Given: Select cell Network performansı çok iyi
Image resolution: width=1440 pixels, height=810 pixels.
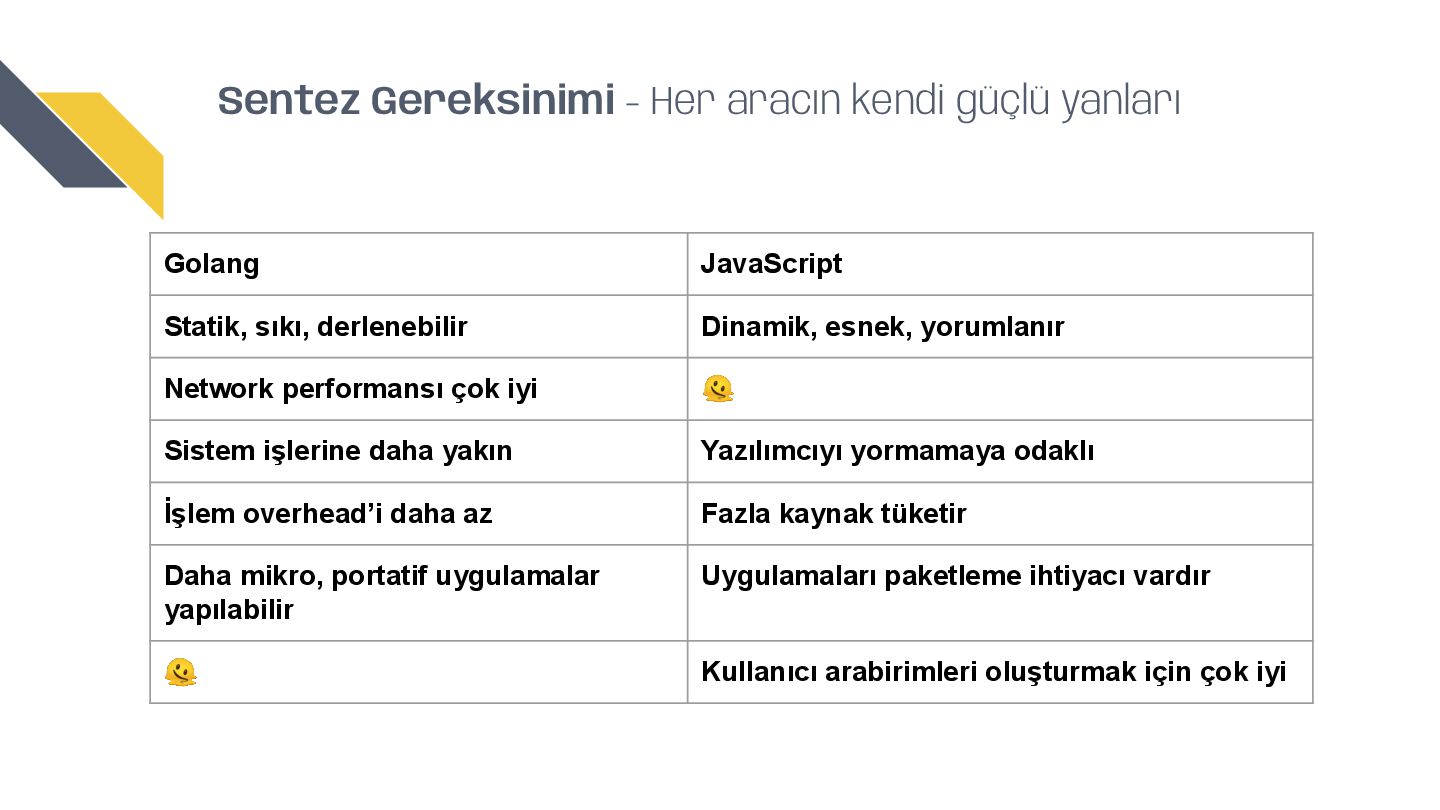Looking at the screenshot, I should coord(419,388).
